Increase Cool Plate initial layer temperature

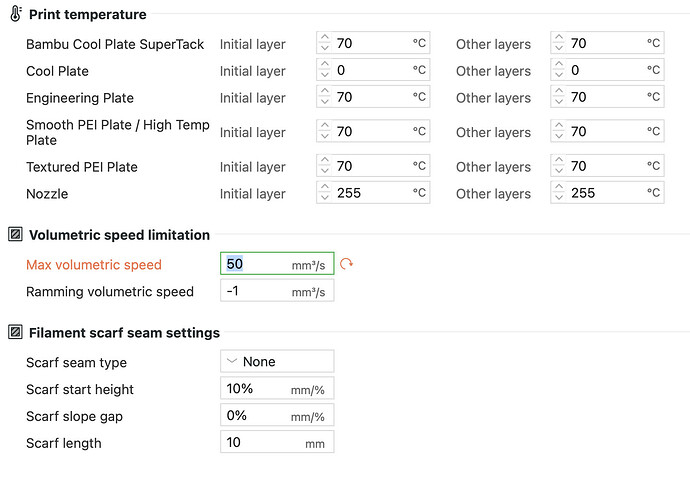coord(325,65)
